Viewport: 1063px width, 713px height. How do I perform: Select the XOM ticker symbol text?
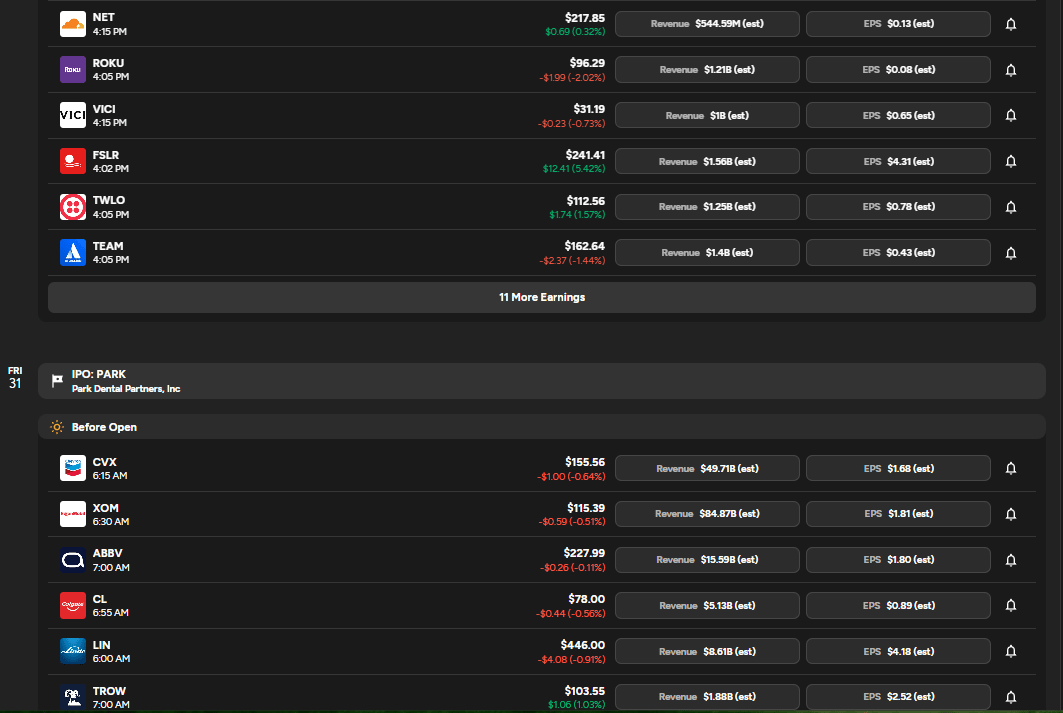106,508
